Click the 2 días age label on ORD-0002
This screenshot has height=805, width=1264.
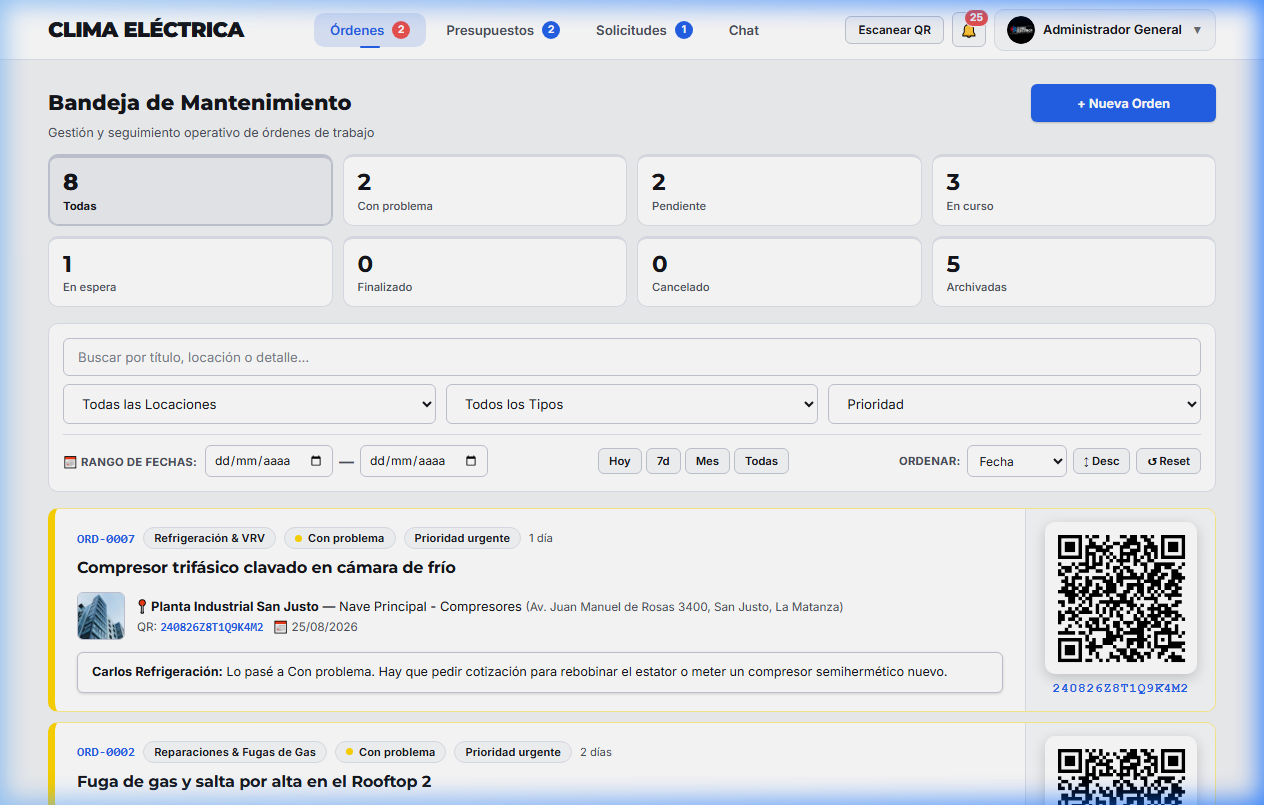pos(596,752)
